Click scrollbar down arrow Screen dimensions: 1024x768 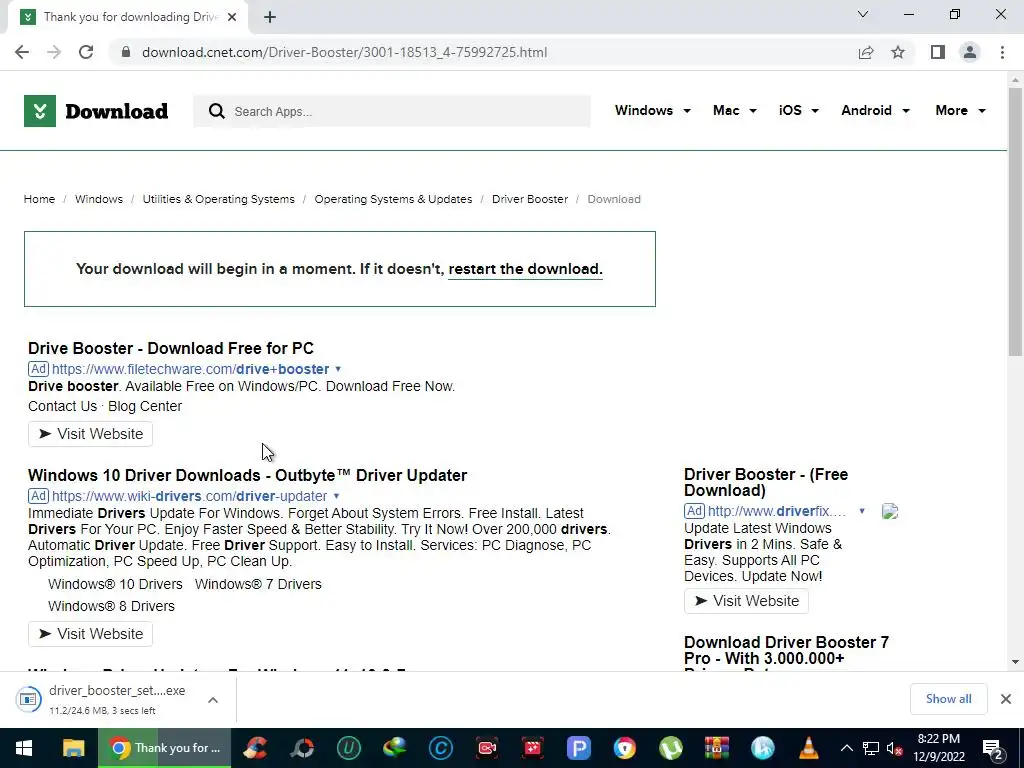point(1015,662)
